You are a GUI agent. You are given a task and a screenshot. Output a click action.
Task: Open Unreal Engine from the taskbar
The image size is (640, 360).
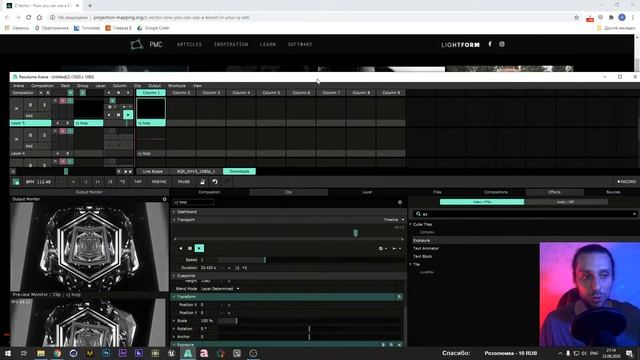(171, 353)
